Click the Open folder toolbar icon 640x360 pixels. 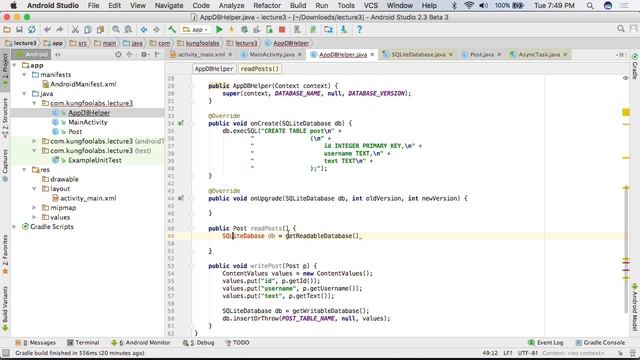[7, 29]
